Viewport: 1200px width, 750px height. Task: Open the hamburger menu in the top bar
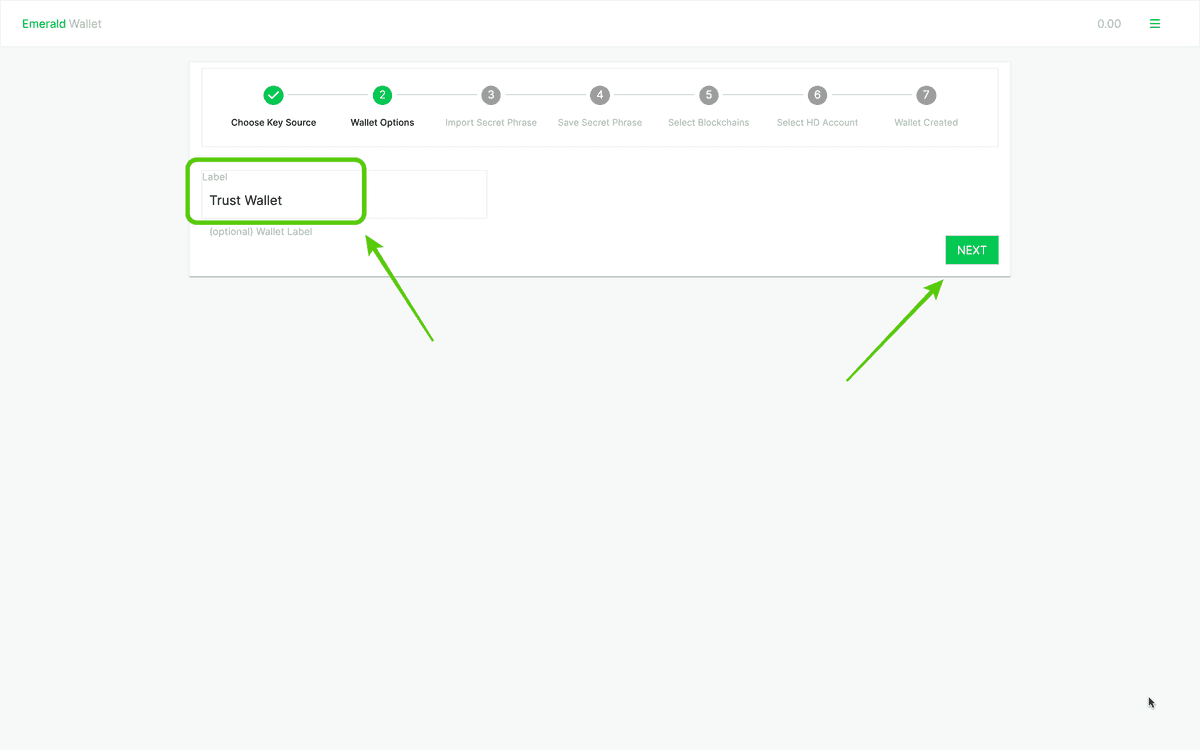[1155, 23]
